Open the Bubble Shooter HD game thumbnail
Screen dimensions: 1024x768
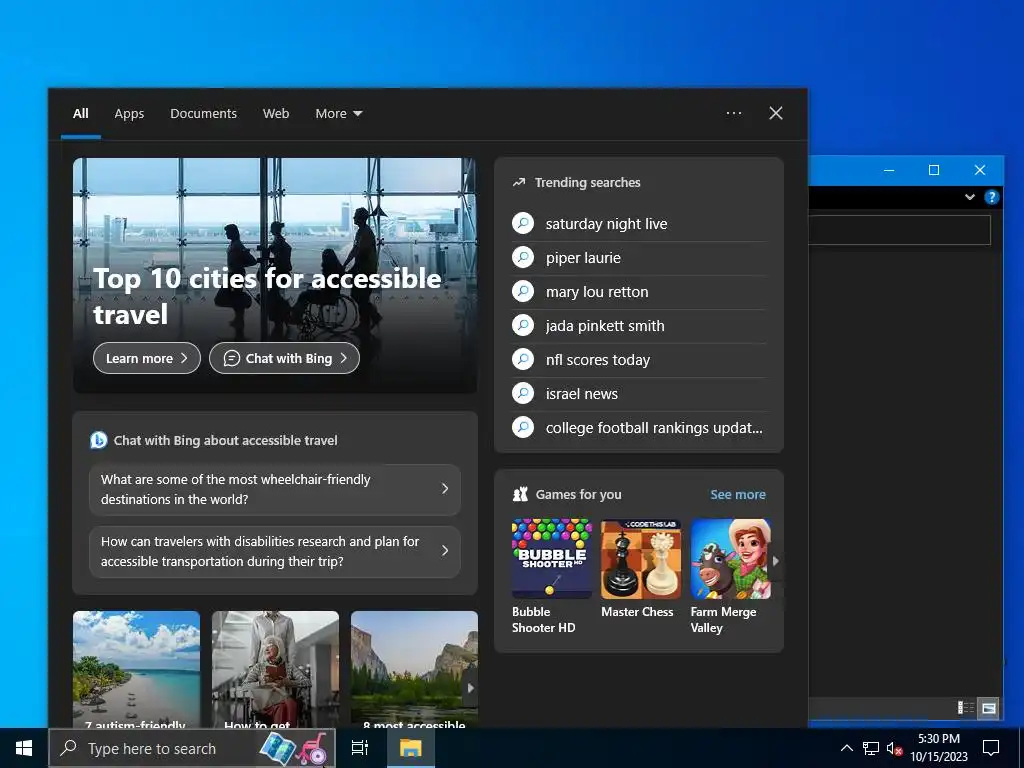552,559
